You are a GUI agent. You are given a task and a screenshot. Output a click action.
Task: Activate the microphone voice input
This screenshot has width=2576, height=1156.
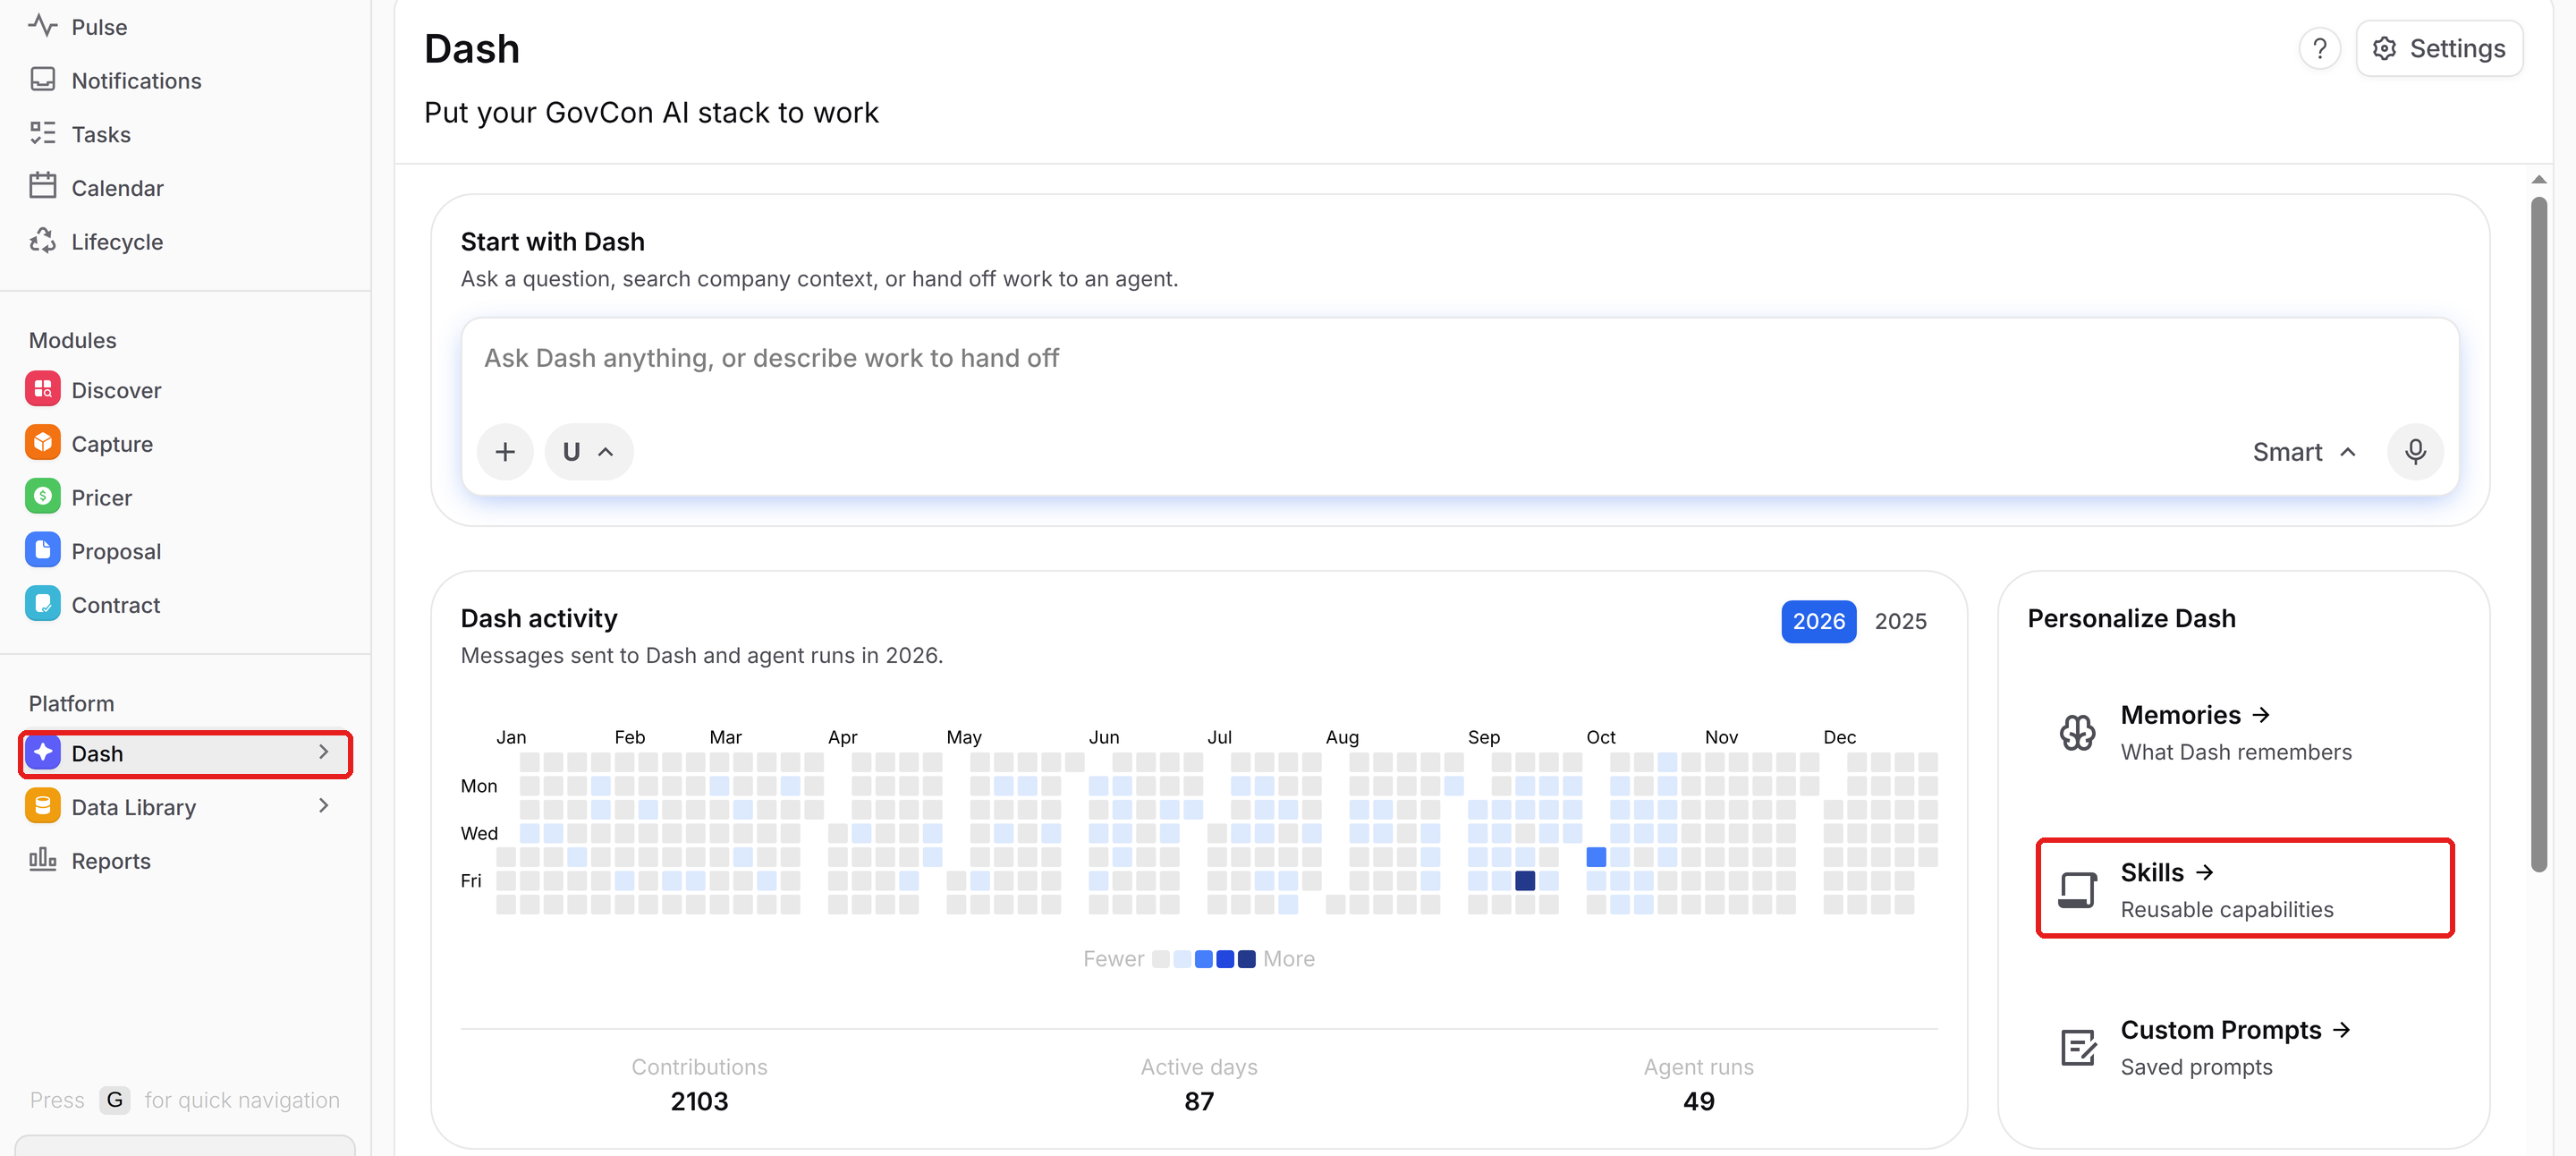(x=2415, y=452)
